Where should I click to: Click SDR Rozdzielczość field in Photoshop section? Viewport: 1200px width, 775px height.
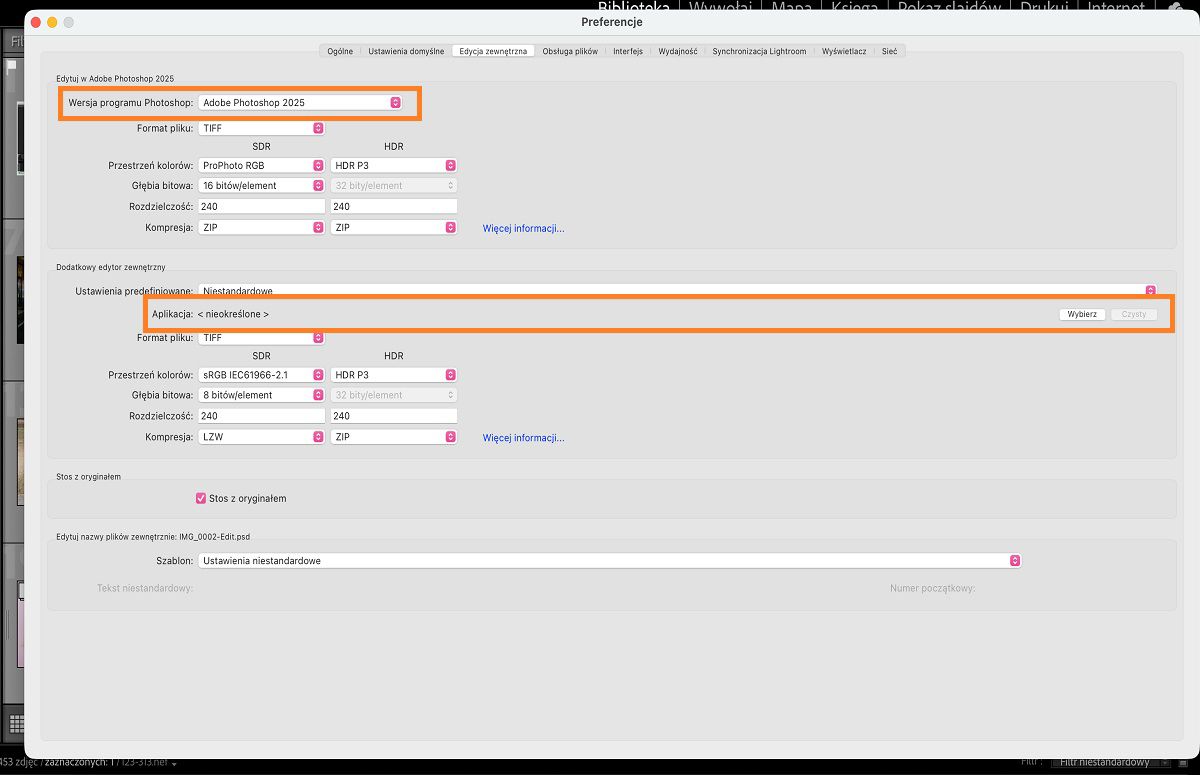pyautogui.click(x=262, y=206)
